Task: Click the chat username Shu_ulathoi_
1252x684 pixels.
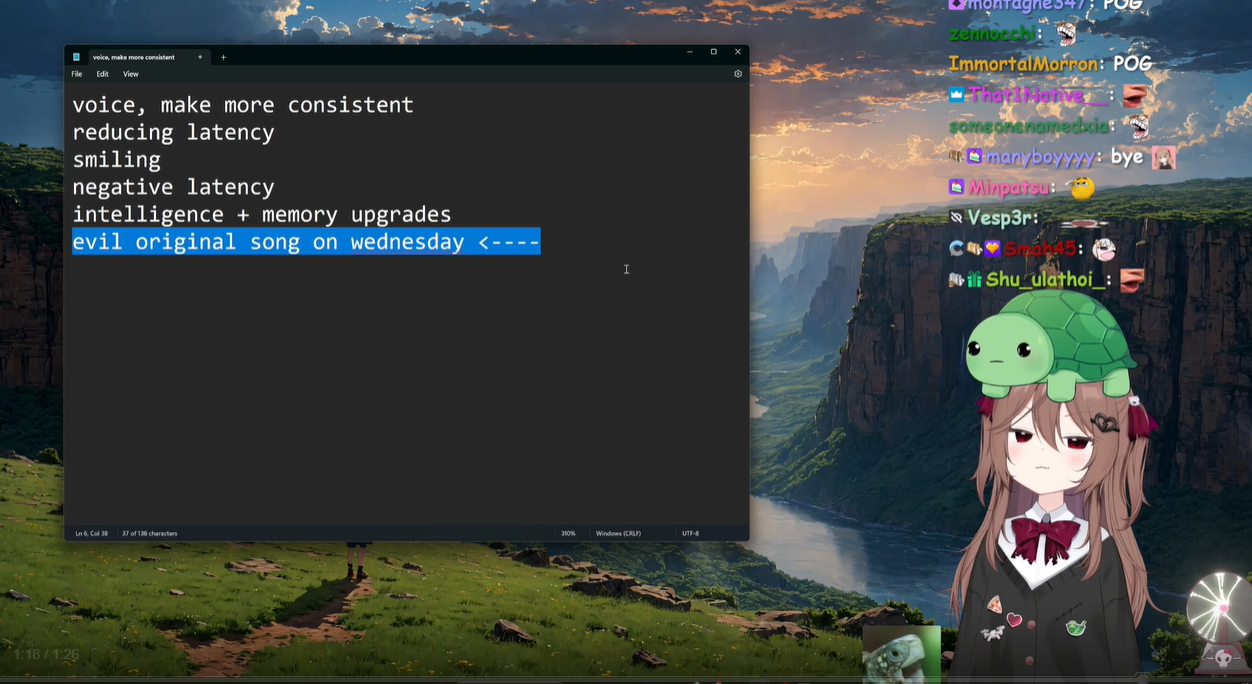Action: [1044, 280]
